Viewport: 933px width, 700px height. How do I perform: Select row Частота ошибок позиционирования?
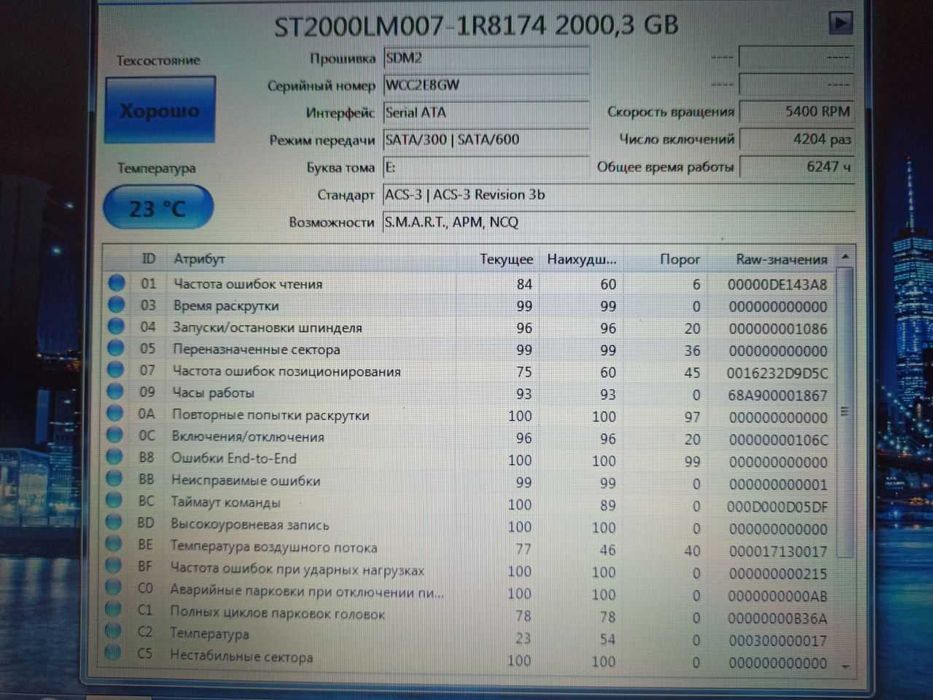(469, 372)
